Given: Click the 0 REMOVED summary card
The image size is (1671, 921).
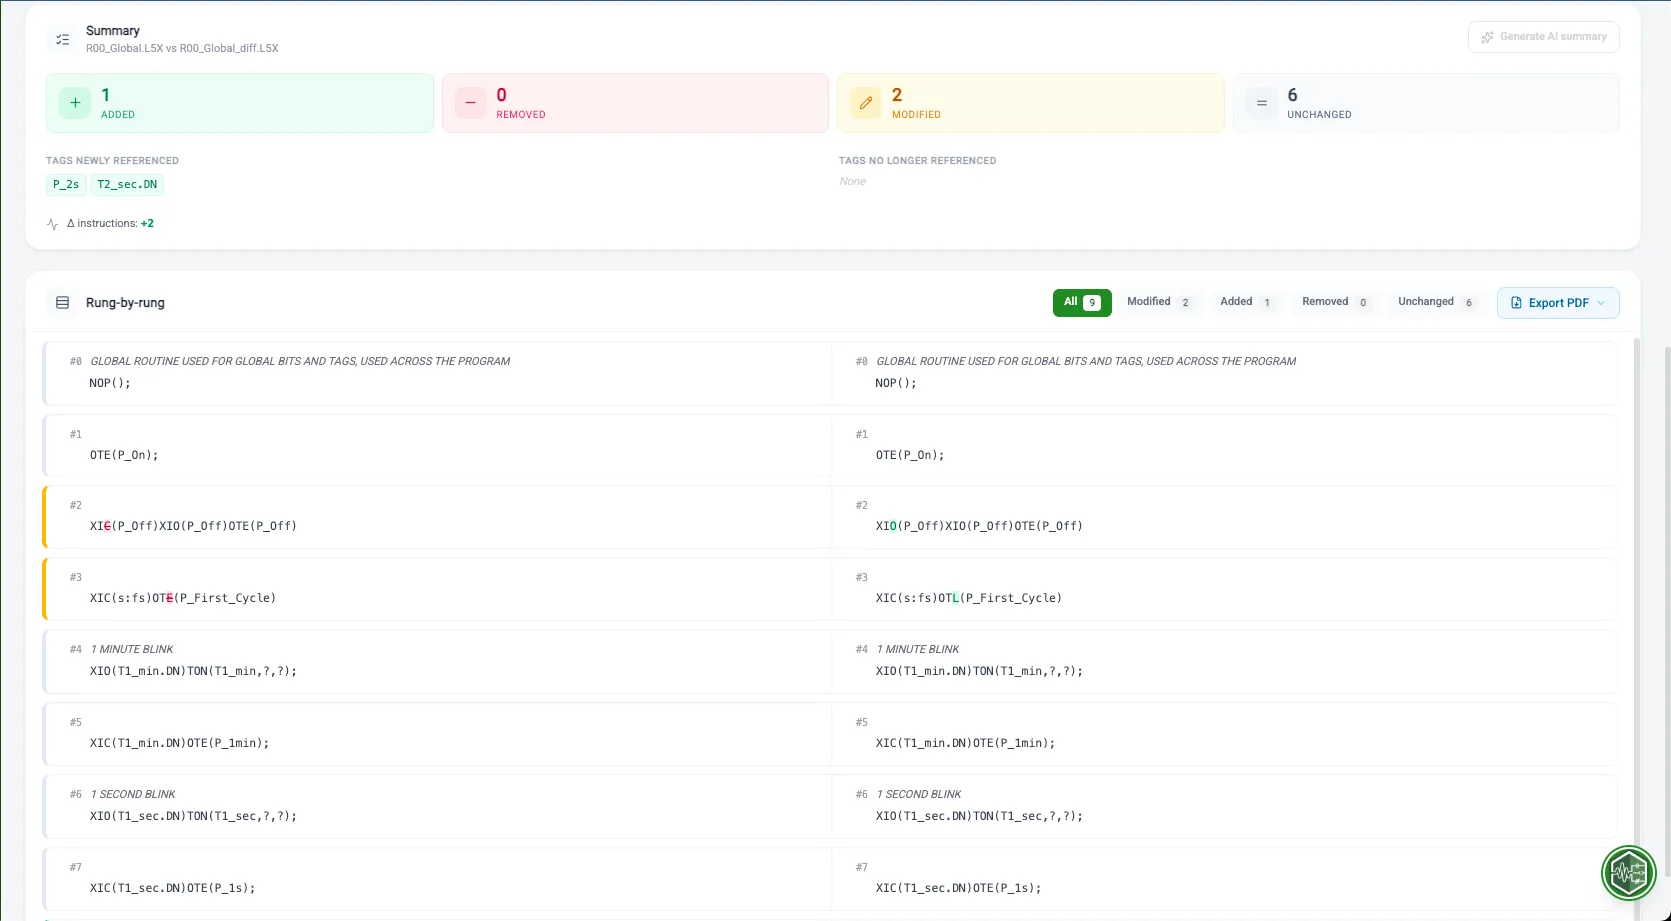Looking at the screenshot, I should [635, 103].
